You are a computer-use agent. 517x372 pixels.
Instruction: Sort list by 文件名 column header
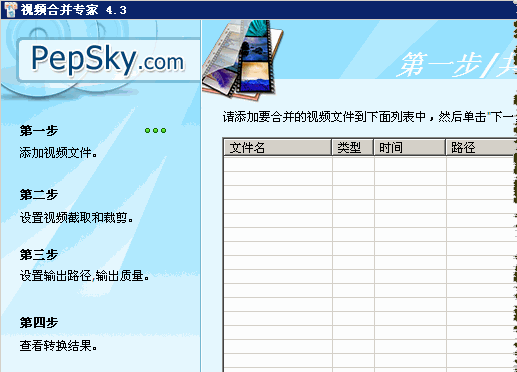tap(277, 147)
